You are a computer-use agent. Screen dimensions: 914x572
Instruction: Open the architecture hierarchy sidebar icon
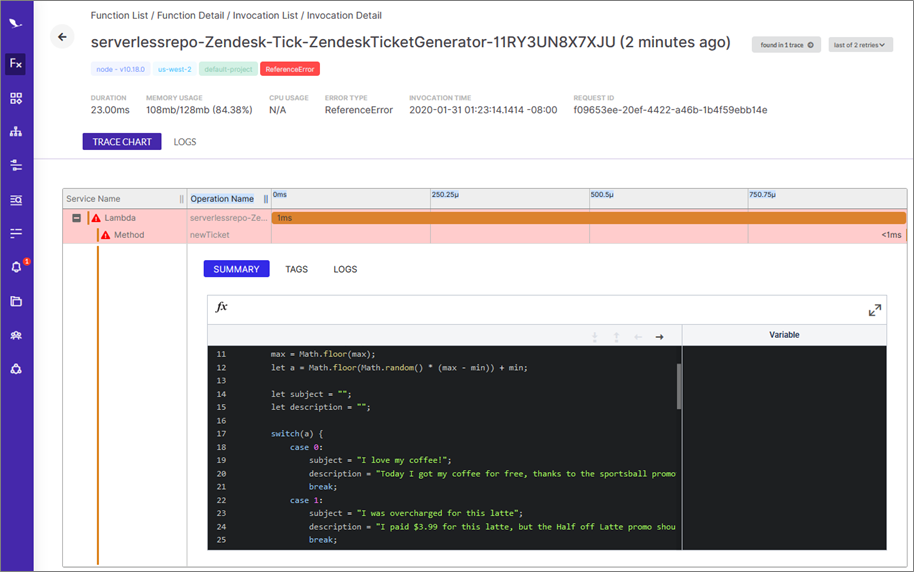pos(16,132)
